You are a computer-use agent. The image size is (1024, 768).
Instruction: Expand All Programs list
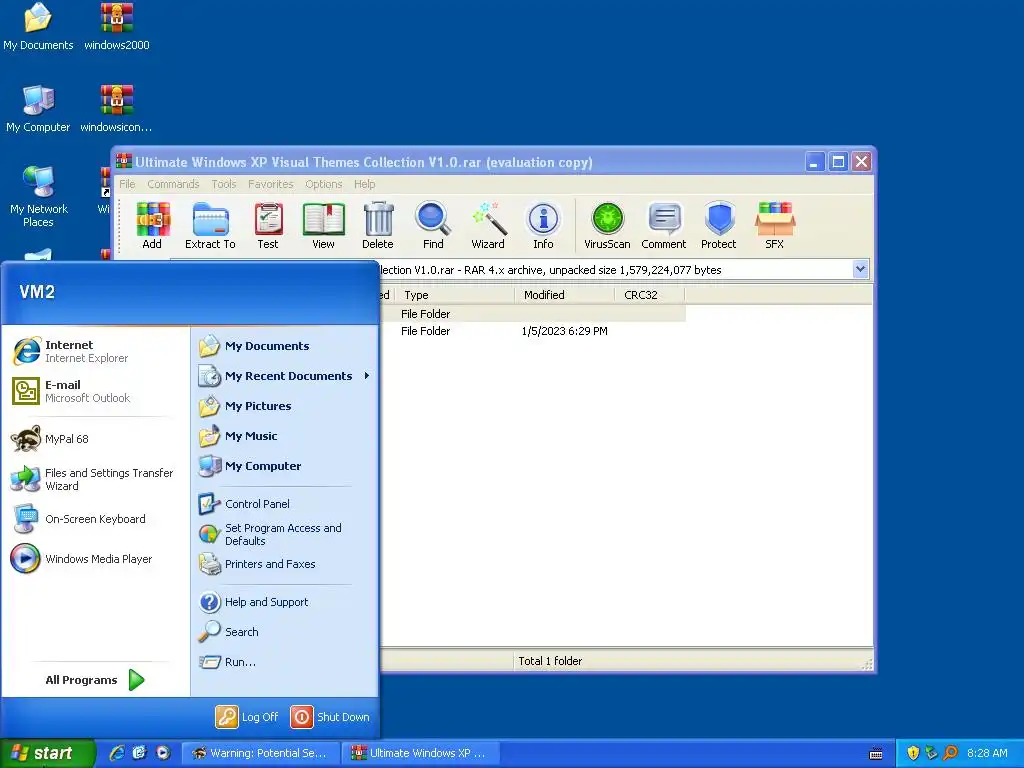[x=95, y=680]
